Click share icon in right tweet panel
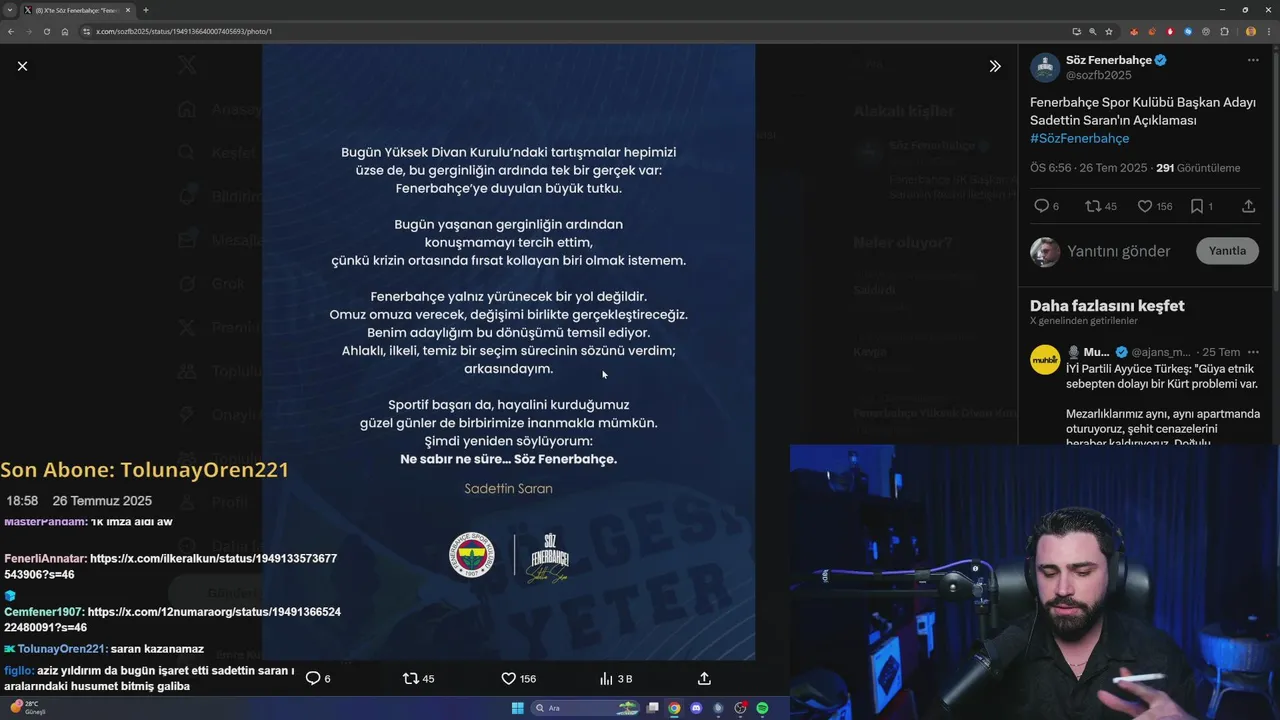The width and height of the screenshot is (1280, 720). 1248,206
